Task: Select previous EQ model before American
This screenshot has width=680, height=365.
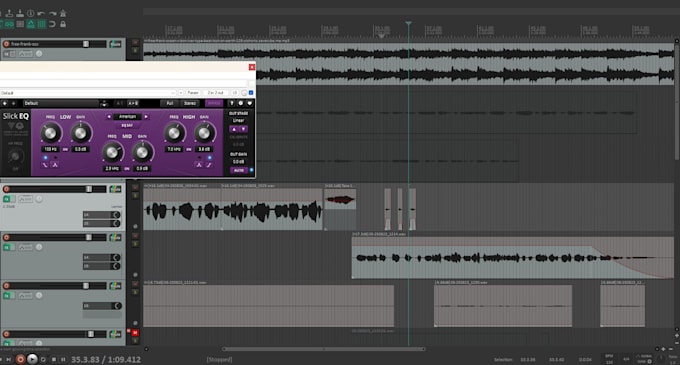Action: [x=109, y=117]
